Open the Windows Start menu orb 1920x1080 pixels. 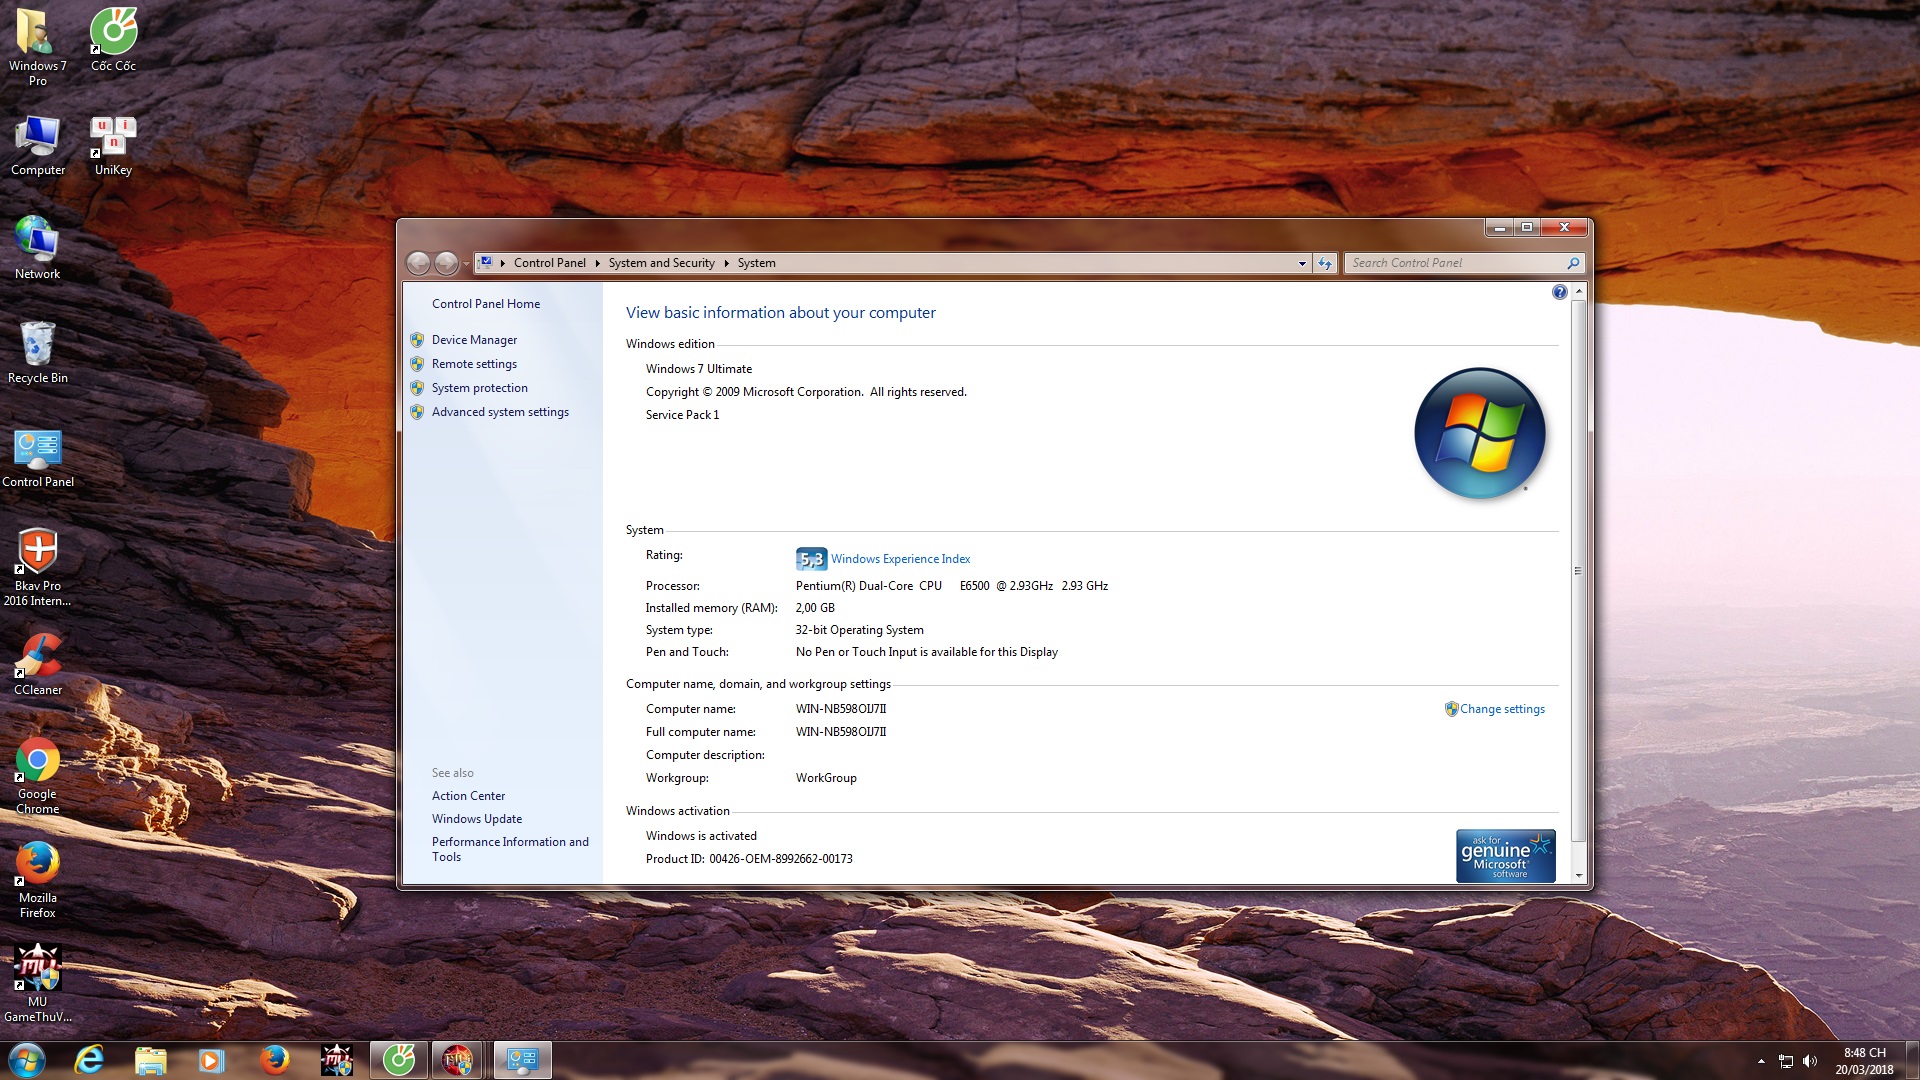(27, 1060)
